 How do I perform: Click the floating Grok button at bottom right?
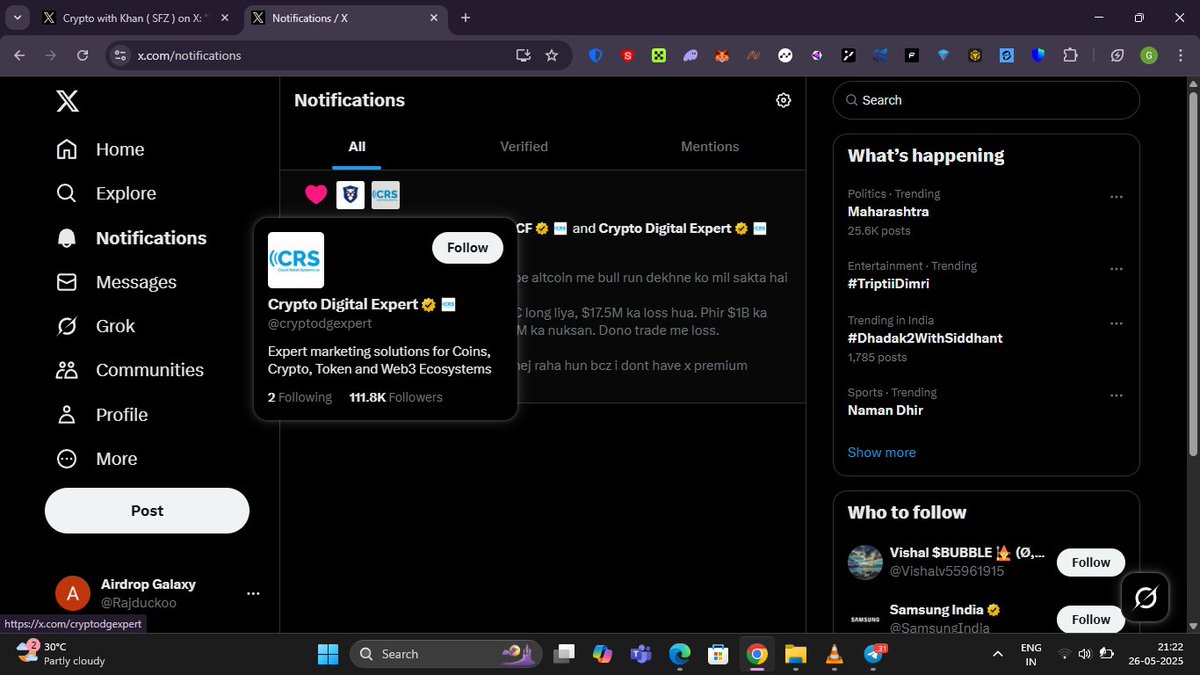[x=1146, y=598]
